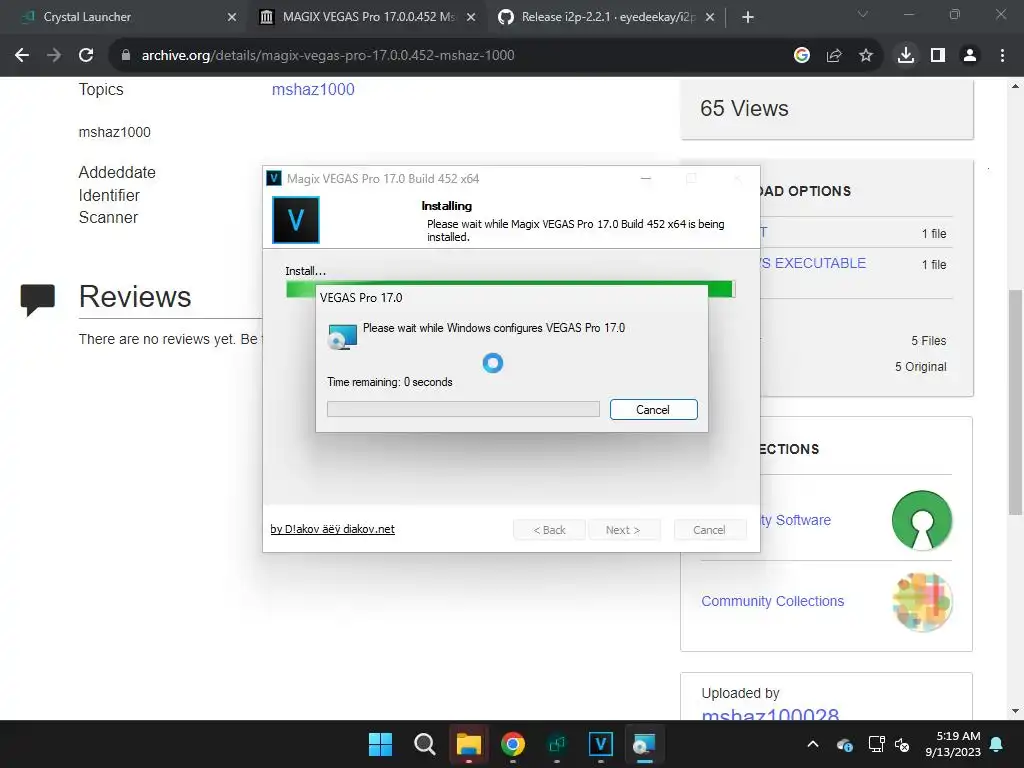Viewport: 1024px width, 768px height.
Task: Click the installer's bottom Cancel button
Action: [709, 530]
